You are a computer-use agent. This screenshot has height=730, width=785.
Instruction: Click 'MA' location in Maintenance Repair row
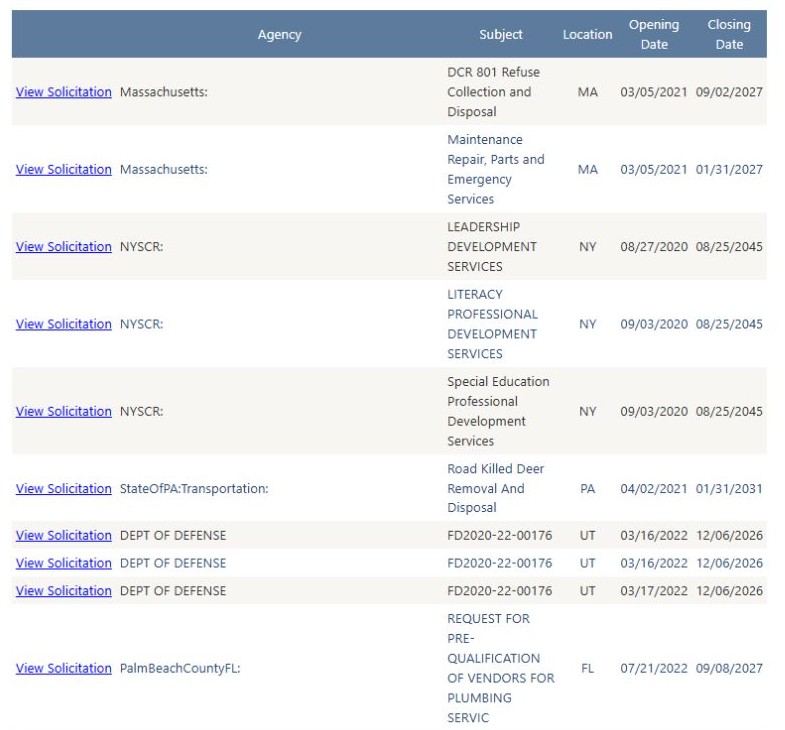(587, 170)
